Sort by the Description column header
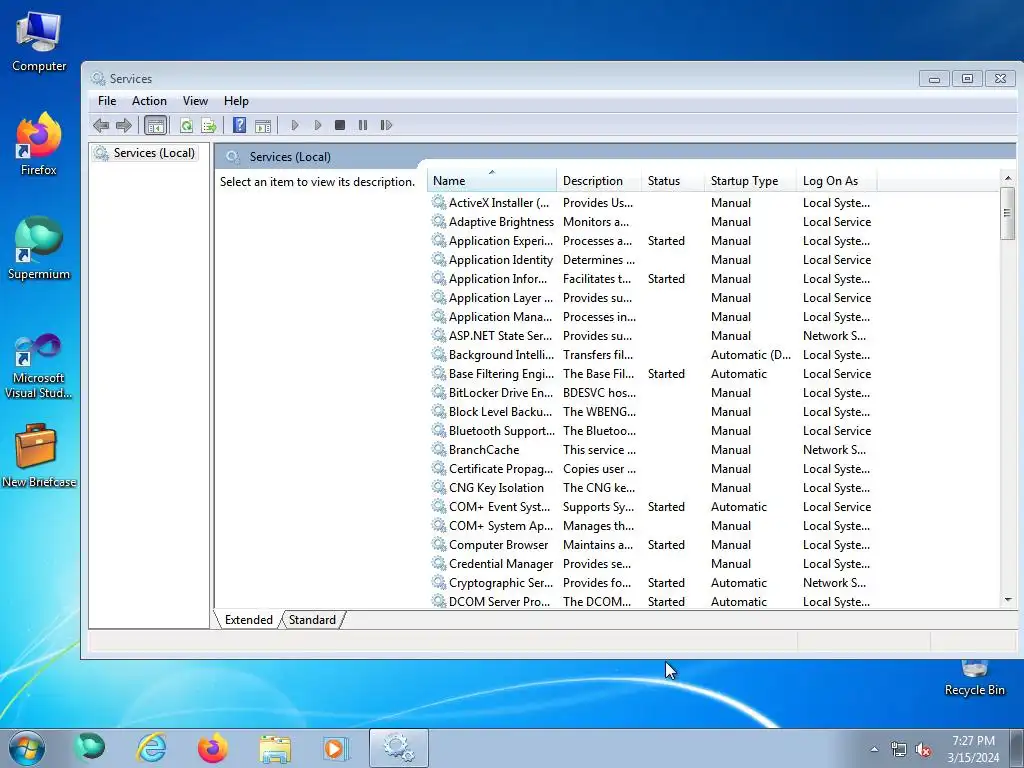Image resolution: width=1024 pixels, height=768 pixels. click(599, 181)
